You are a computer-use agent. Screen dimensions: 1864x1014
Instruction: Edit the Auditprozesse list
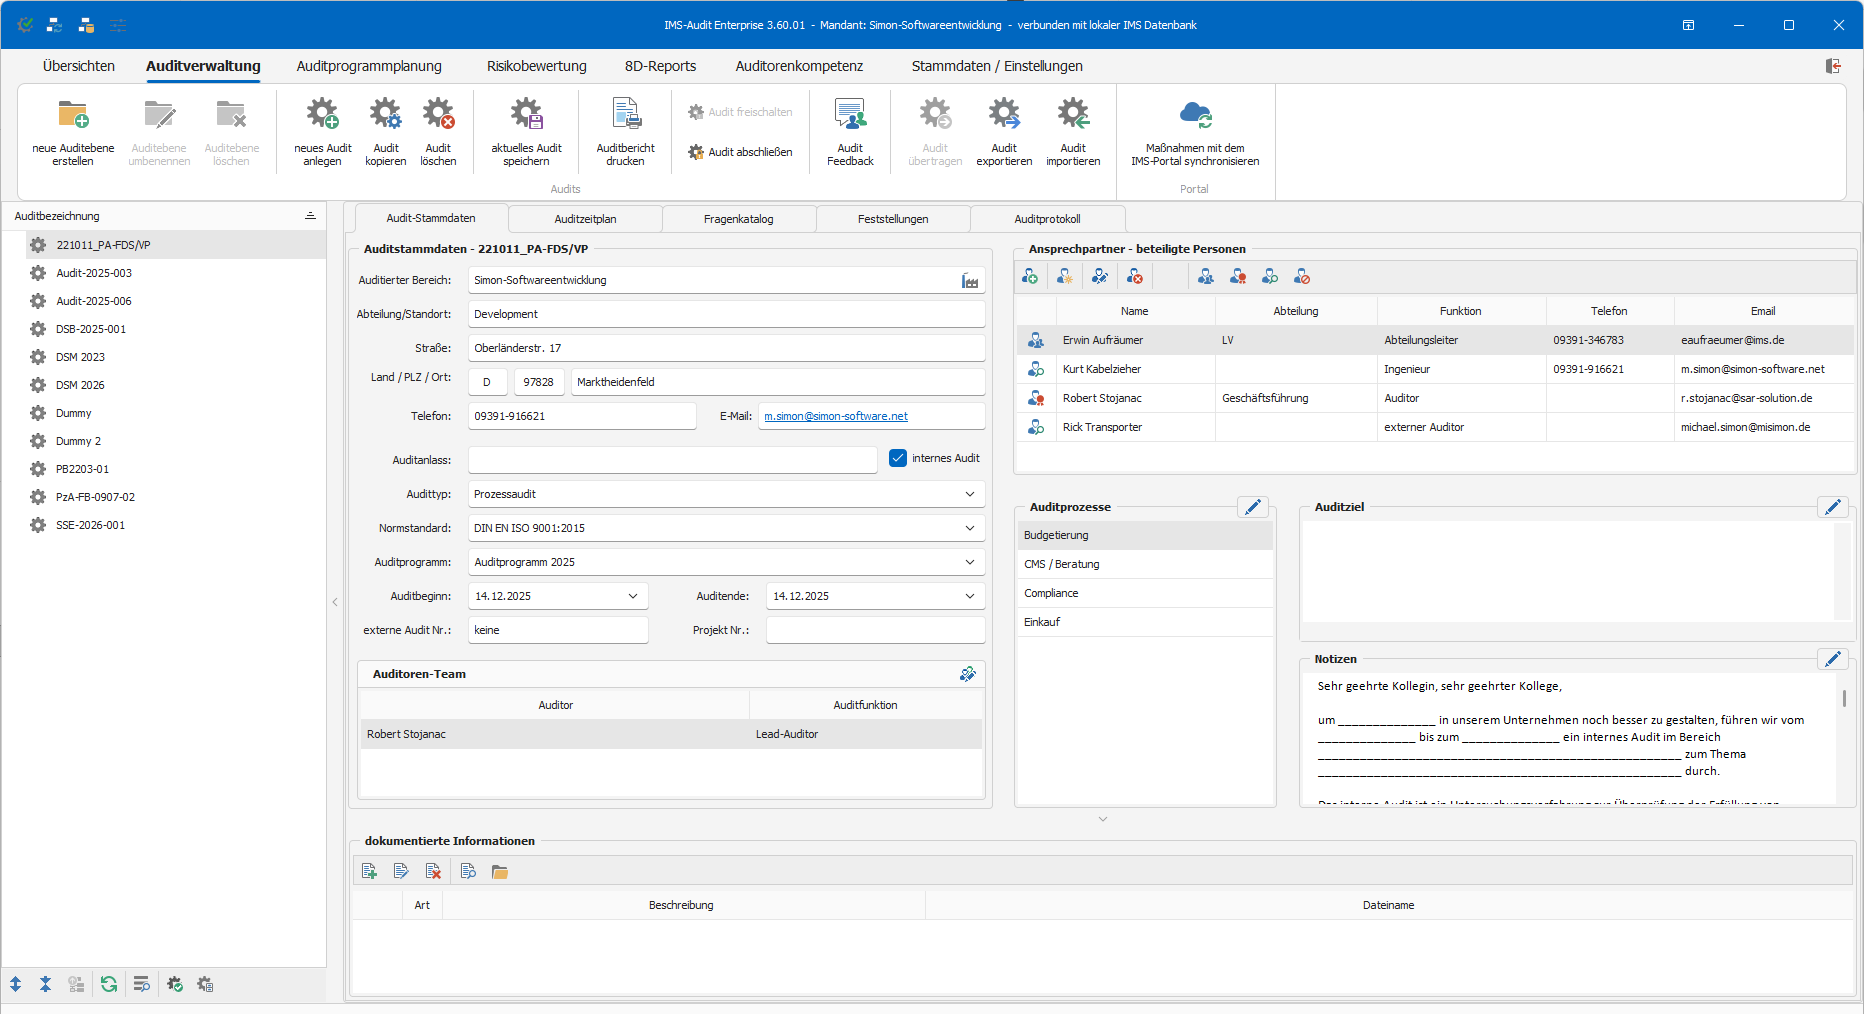(1253, 507)
